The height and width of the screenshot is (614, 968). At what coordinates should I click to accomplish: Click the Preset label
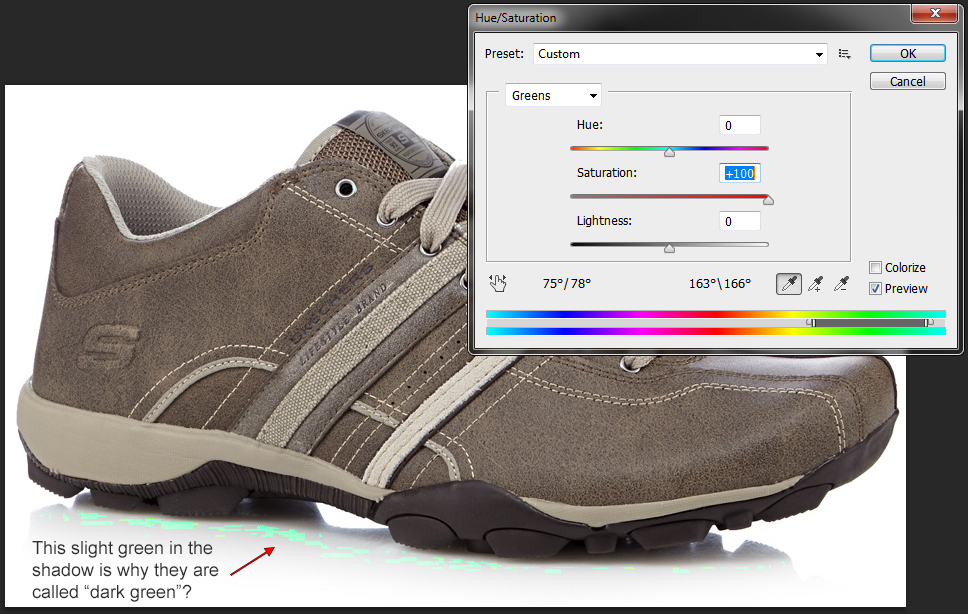coord(504,54)
